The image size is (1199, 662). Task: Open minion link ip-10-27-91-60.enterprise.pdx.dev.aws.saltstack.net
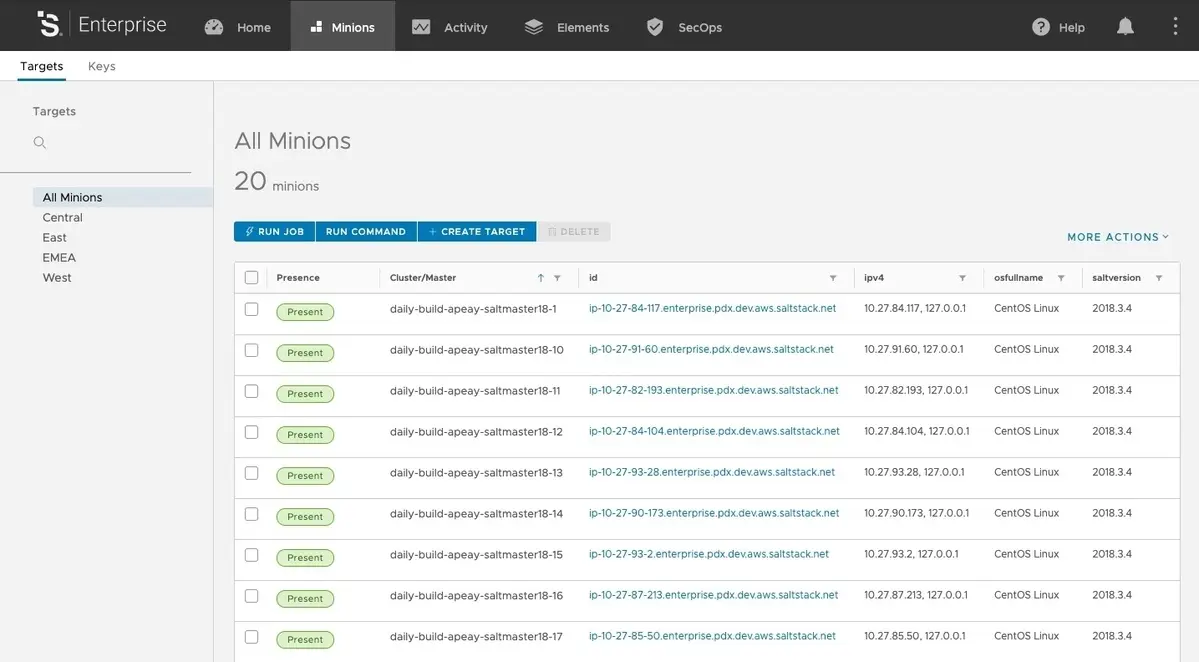(711, 349)
